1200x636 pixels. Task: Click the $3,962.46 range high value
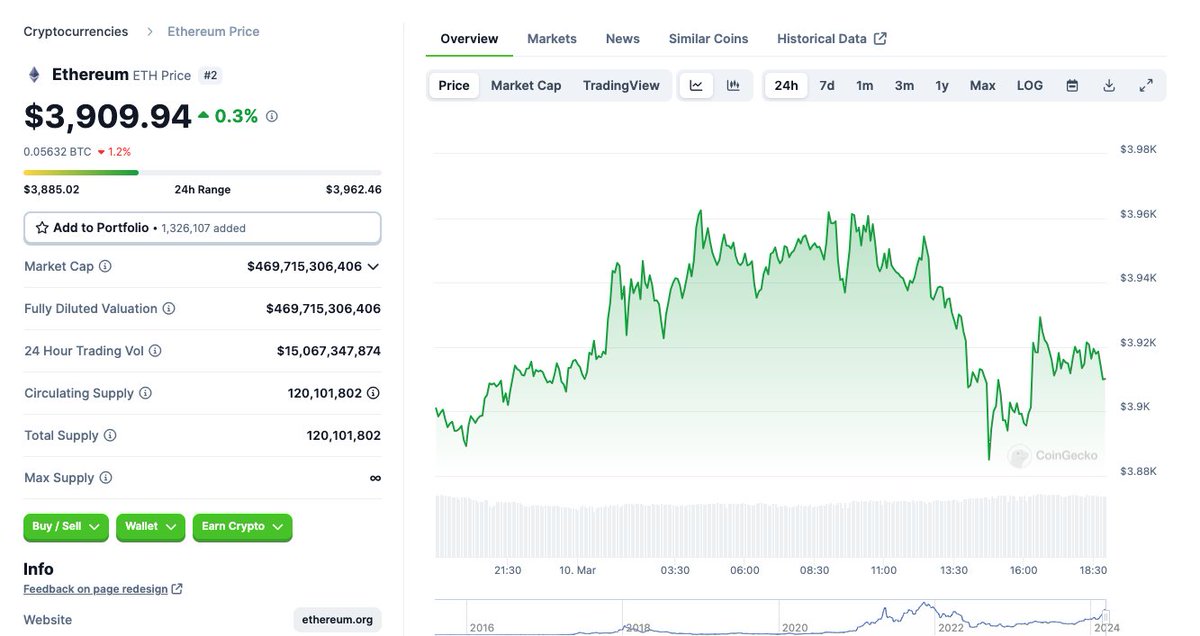[354, 189]
